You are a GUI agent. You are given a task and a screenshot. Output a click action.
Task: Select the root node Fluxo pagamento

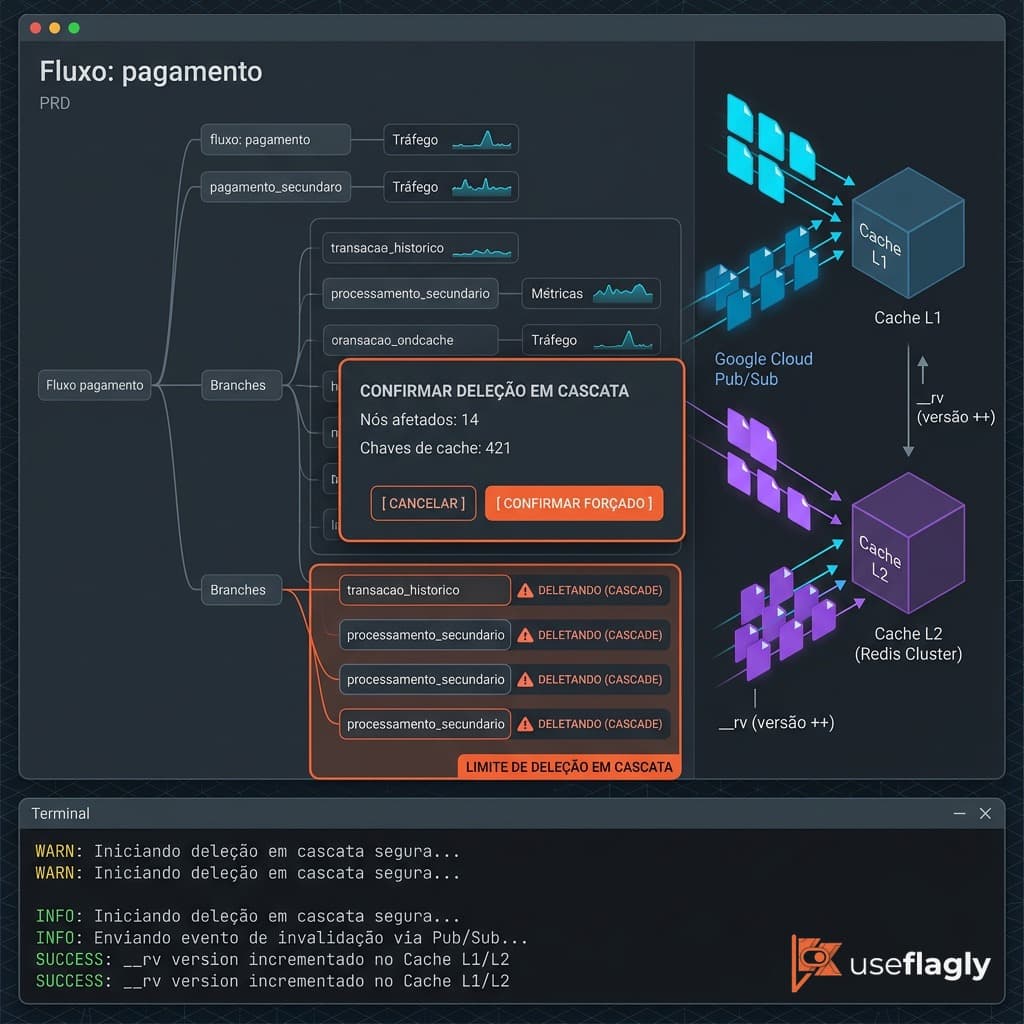[x=95, y=385]
